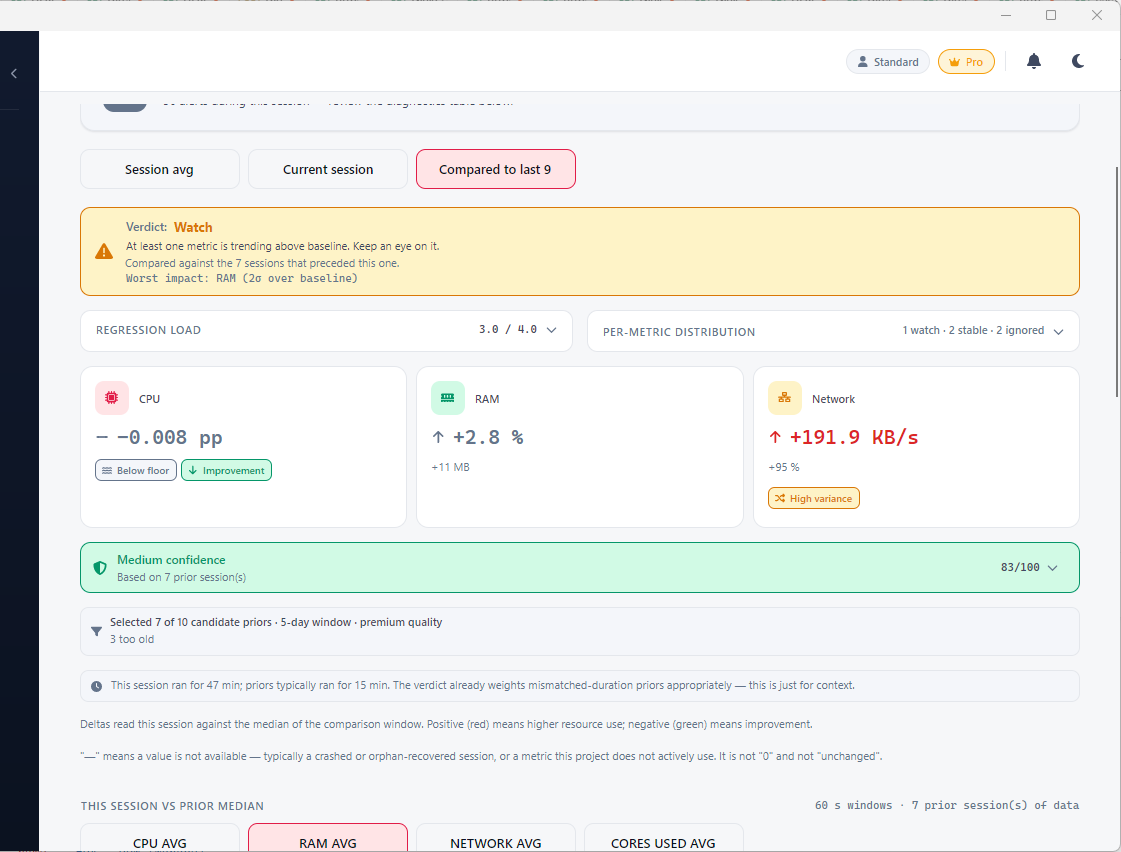Collapse the sidebar with the back chevron
Viewport: 1121px width, 852px height.
[14, 74]
